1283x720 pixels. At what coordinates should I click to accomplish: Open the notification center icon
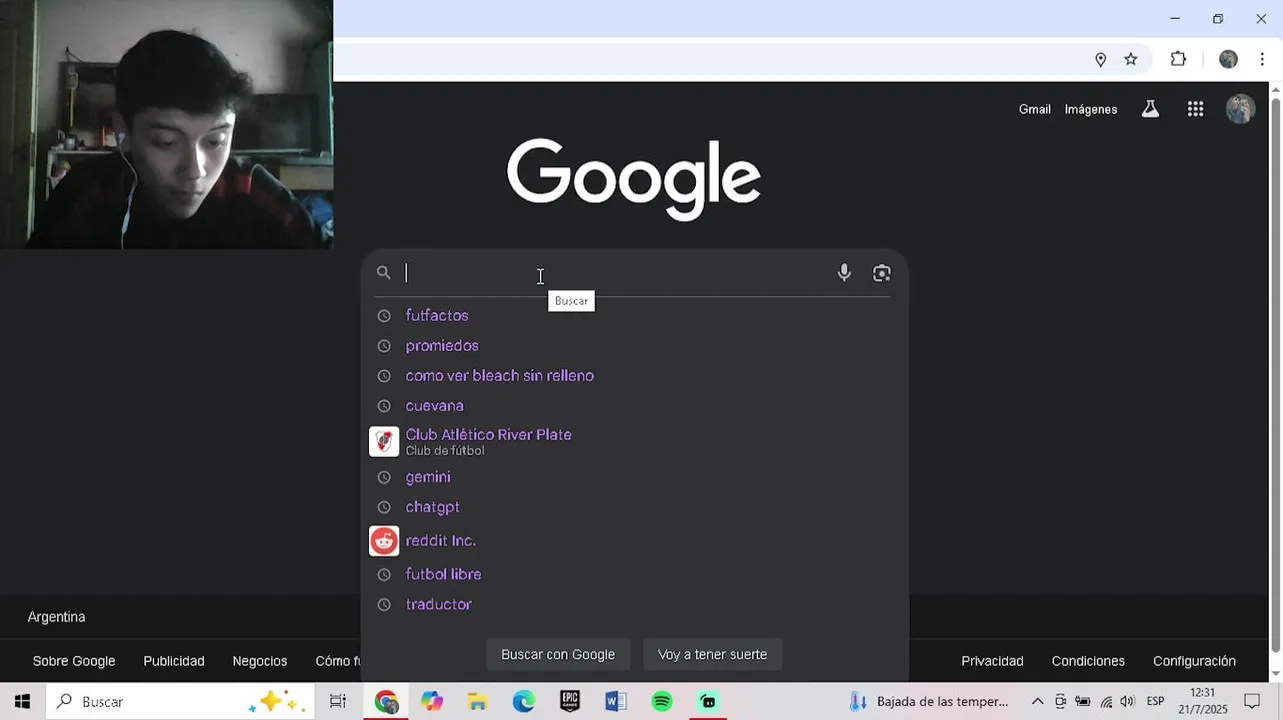(1252, 702)
